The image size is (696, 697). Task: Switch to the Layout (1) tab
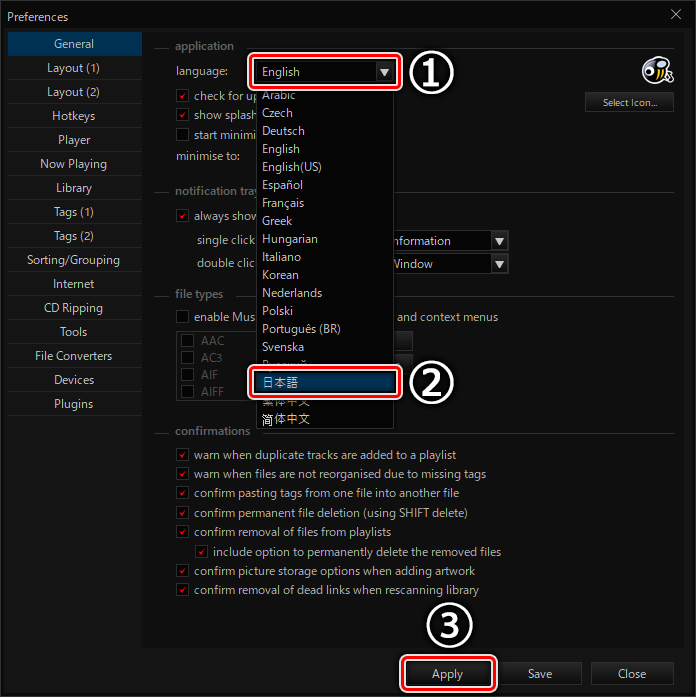pos(74,68)
